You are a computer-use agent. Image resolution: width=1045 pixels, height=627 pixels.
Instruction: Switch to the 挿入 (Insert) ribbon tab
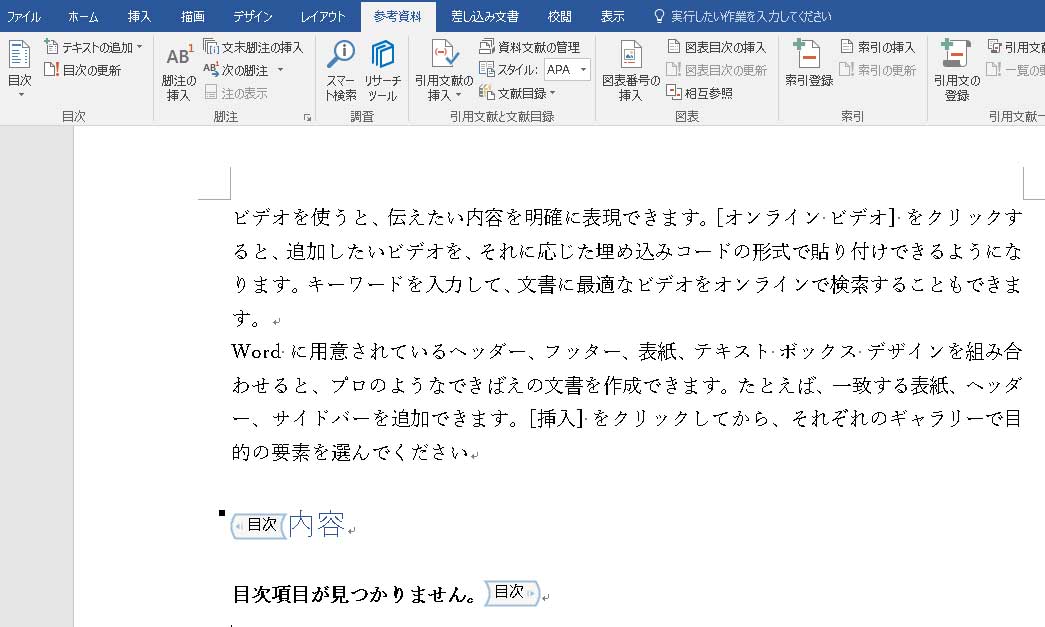tap(140, 16)
